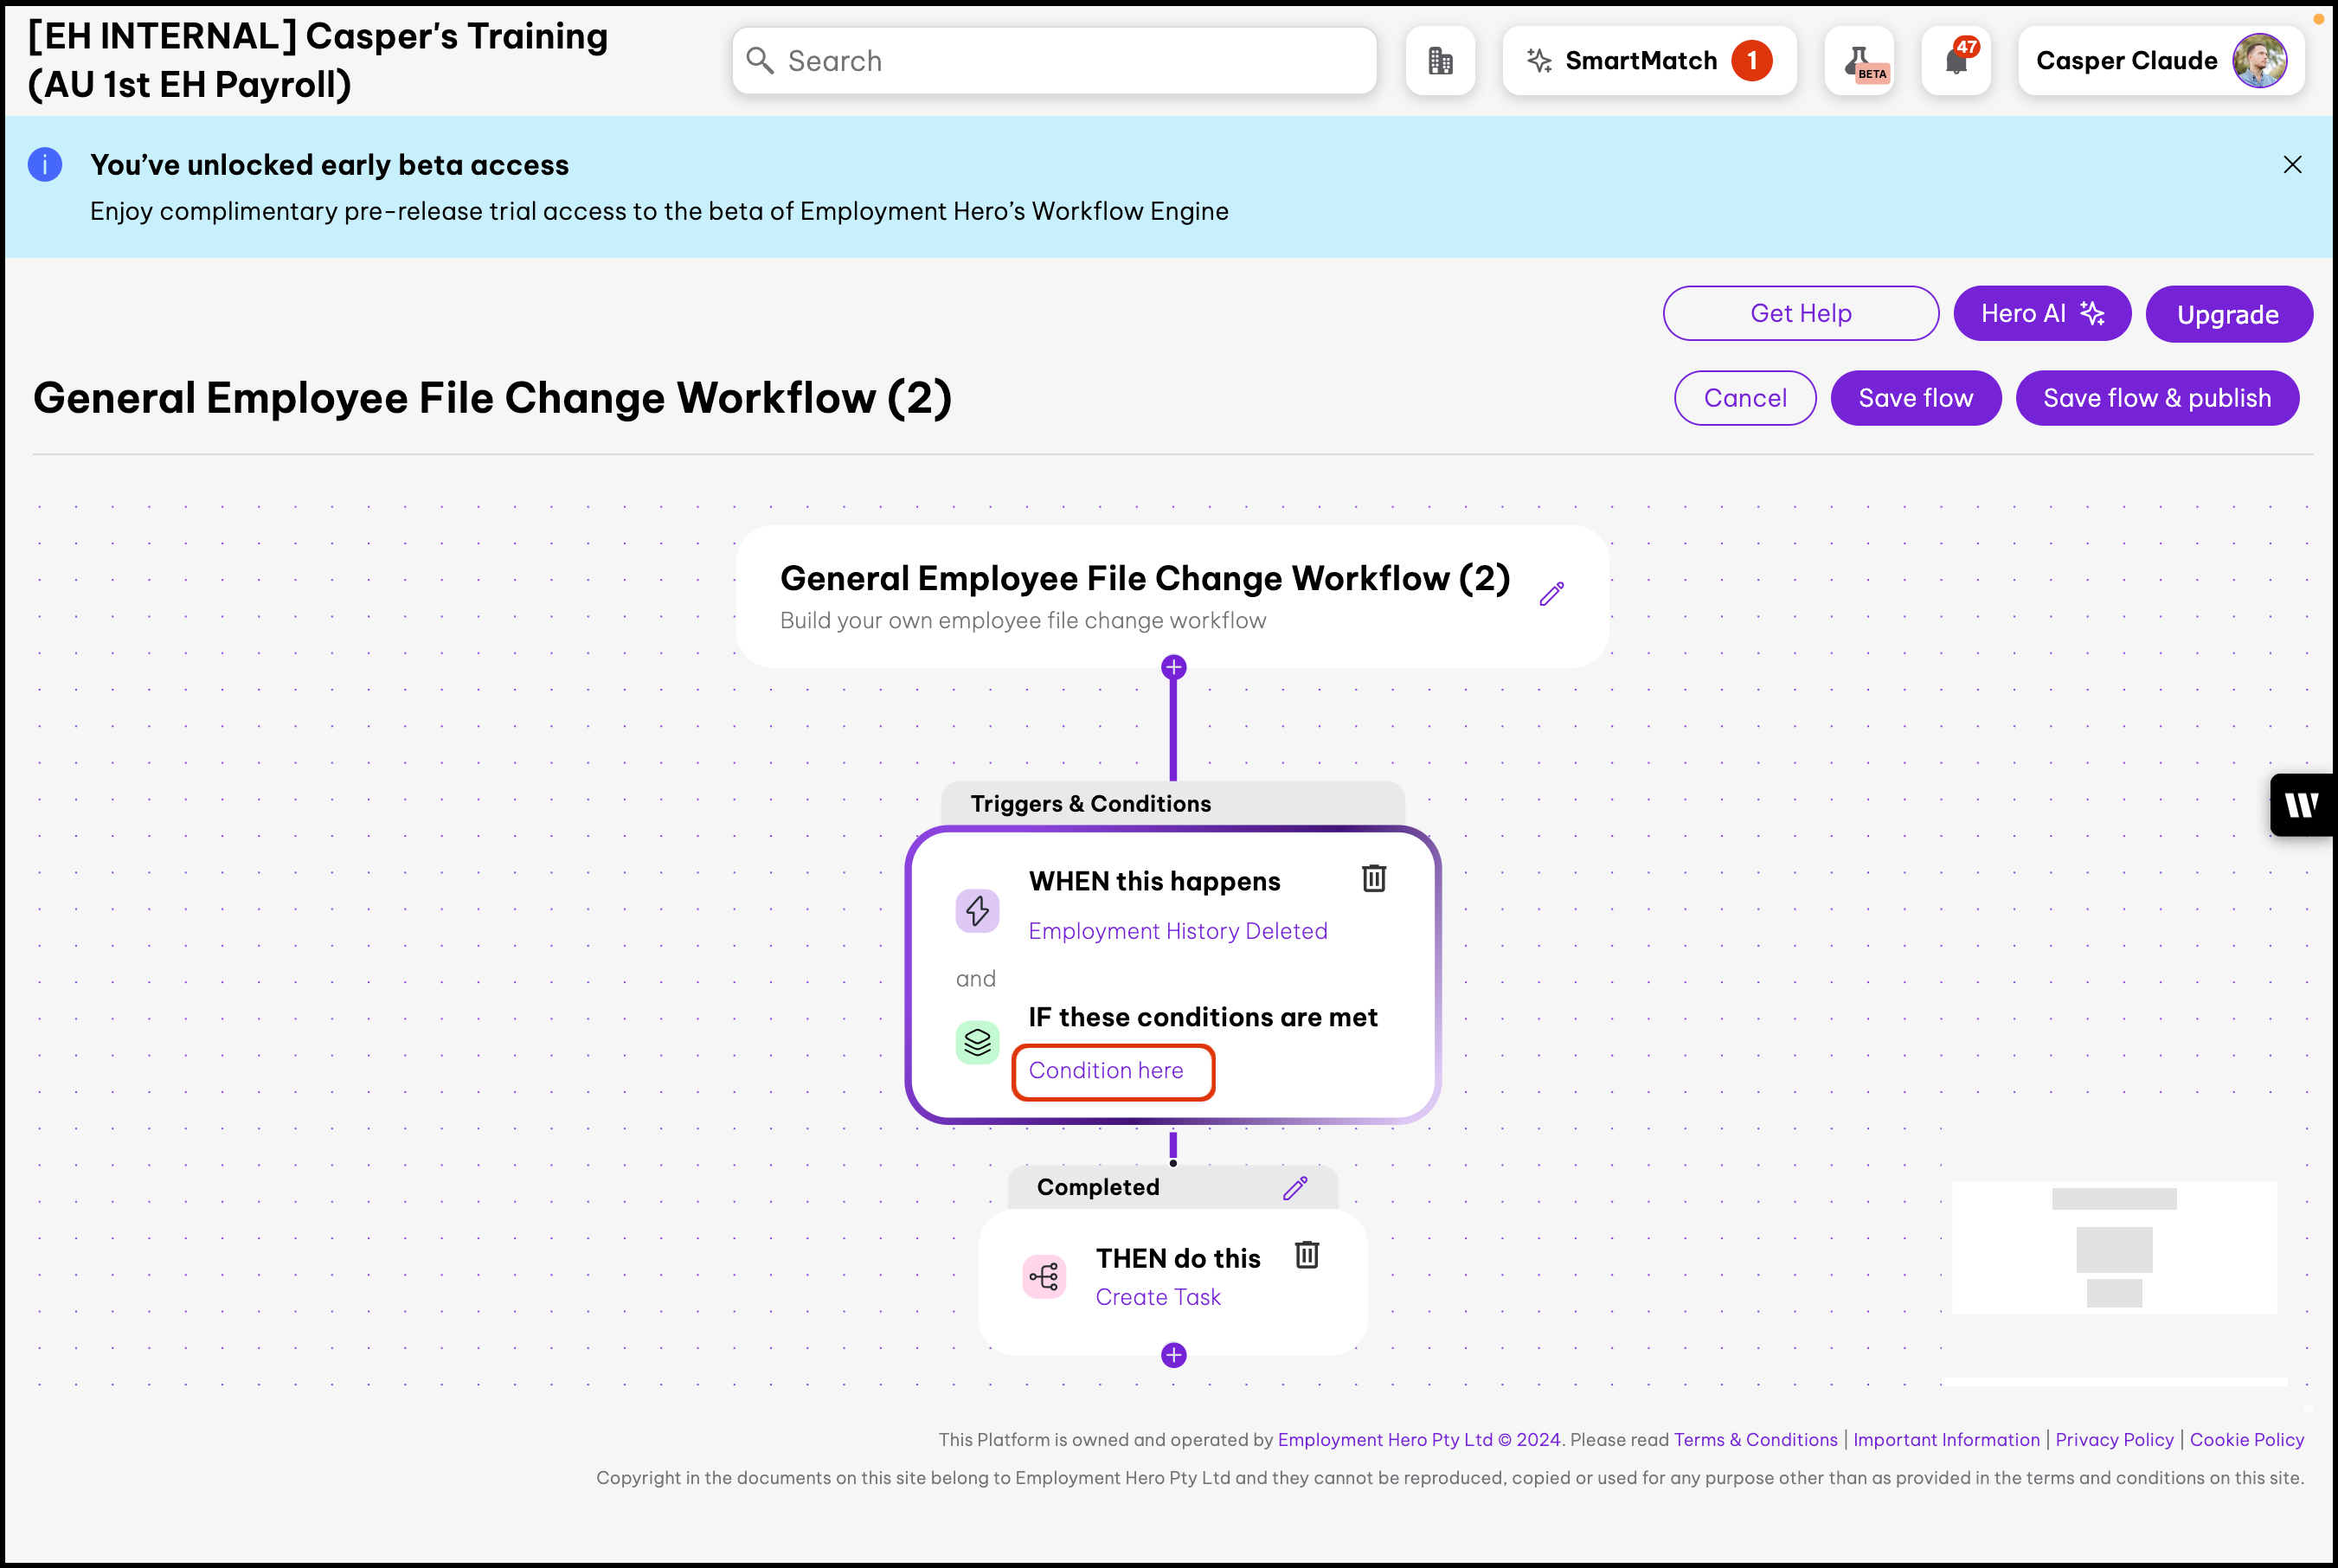Image resolution: width=2338 pixels, height=1568 pixels.
Task: Click the Save flow button
Action: (x=1915, y=398)
